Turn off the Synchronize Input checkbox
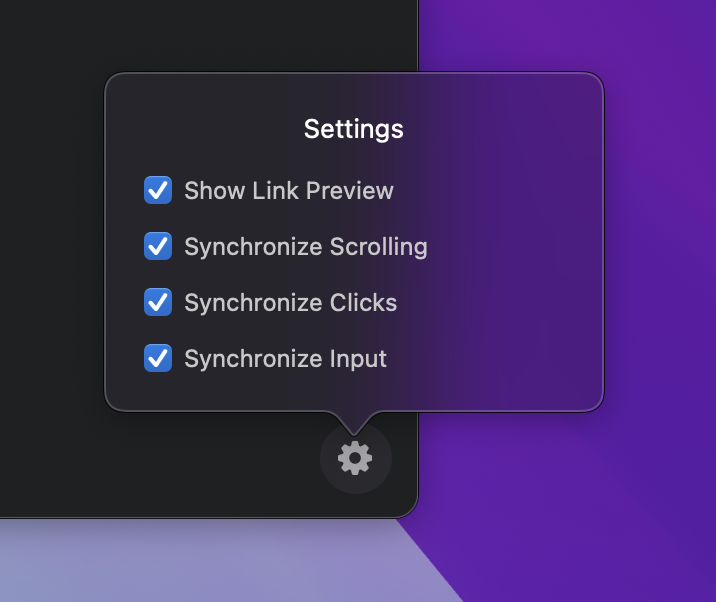 click(x=158, y=358)
